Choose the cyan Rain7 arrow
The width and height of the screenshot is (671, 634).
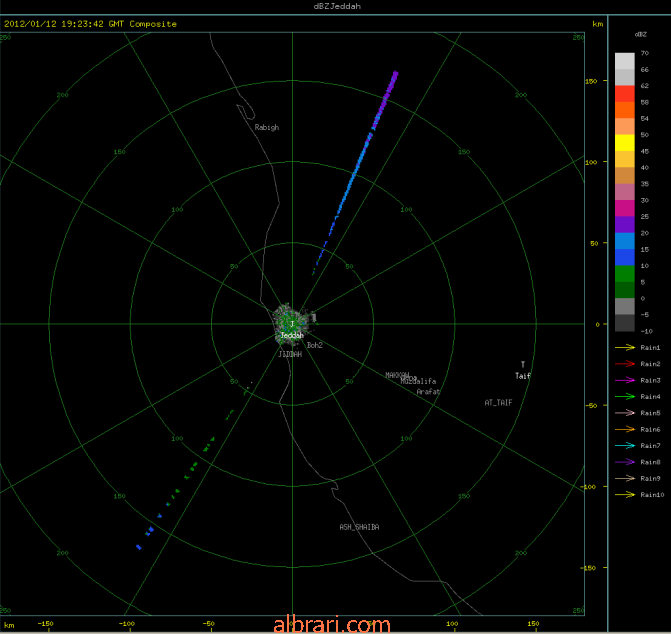tap(625, 445)
